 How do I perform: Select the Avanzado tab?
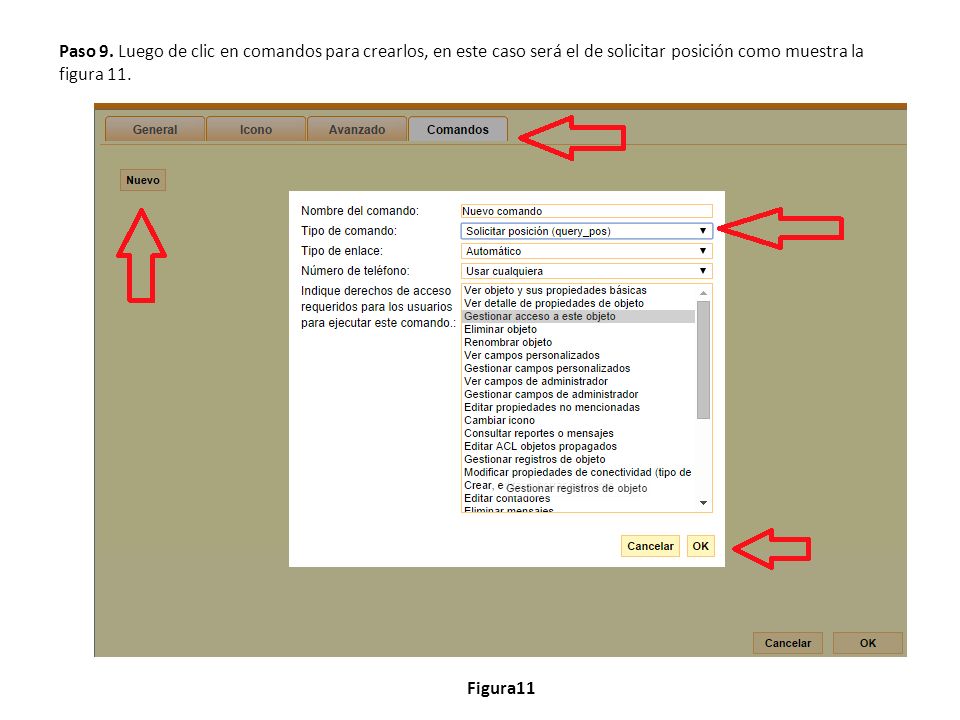pyautogui.click(x=357, y=129)
